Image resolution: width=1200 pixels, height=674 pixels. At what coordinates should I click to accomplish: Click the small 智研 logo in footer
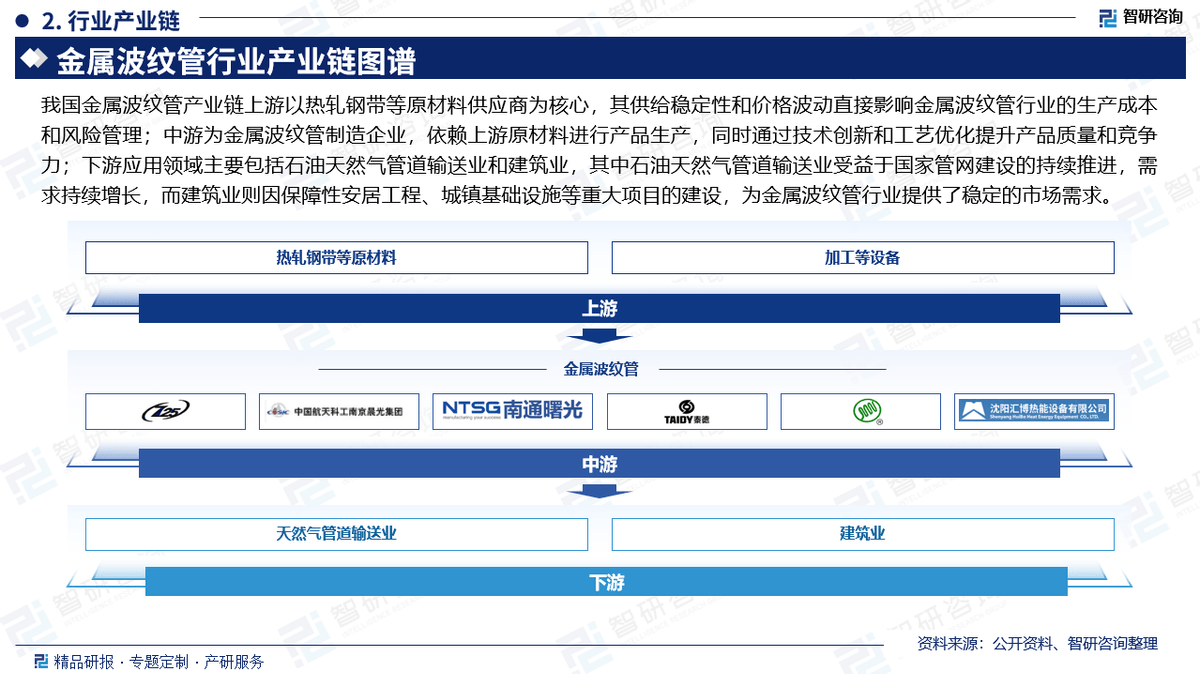pyautogui.click(x=40, y=660)
